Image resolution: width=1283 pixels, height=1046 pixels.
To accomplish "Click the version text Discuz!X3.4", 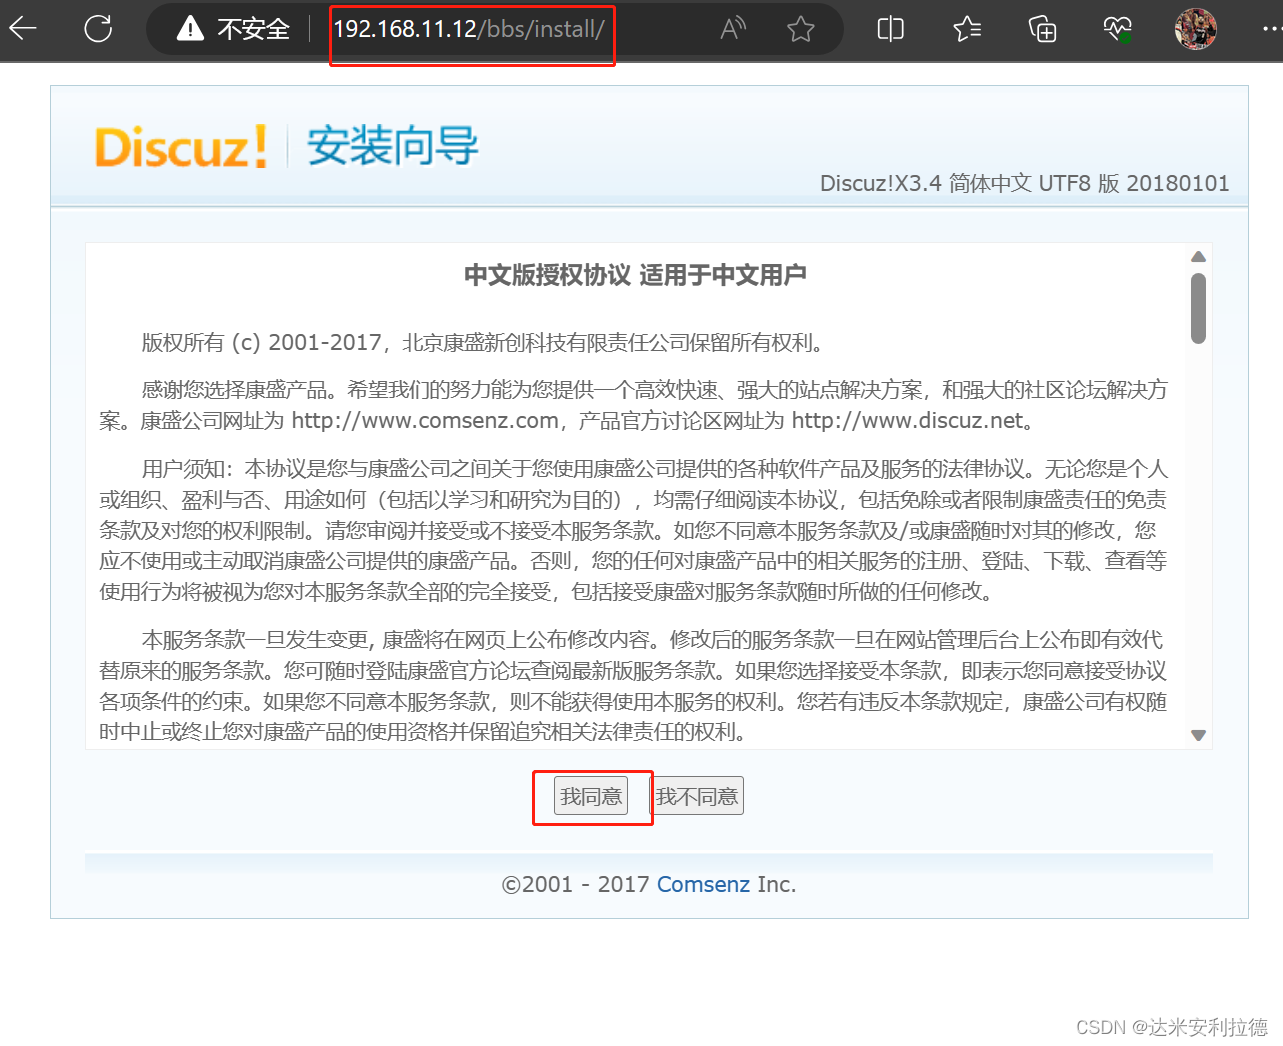I will click(881, 183).
